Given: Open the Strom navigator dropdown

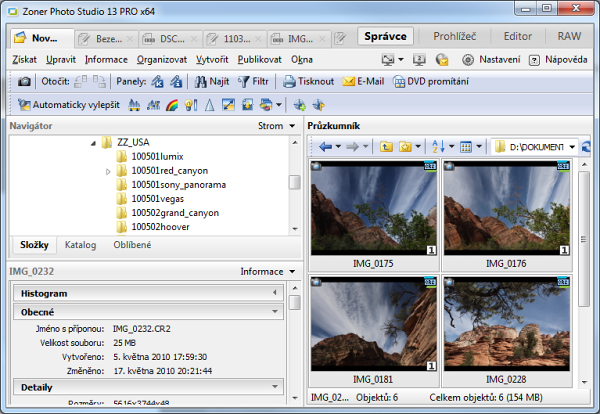Looking at the screenshot, I should [278, 126].
